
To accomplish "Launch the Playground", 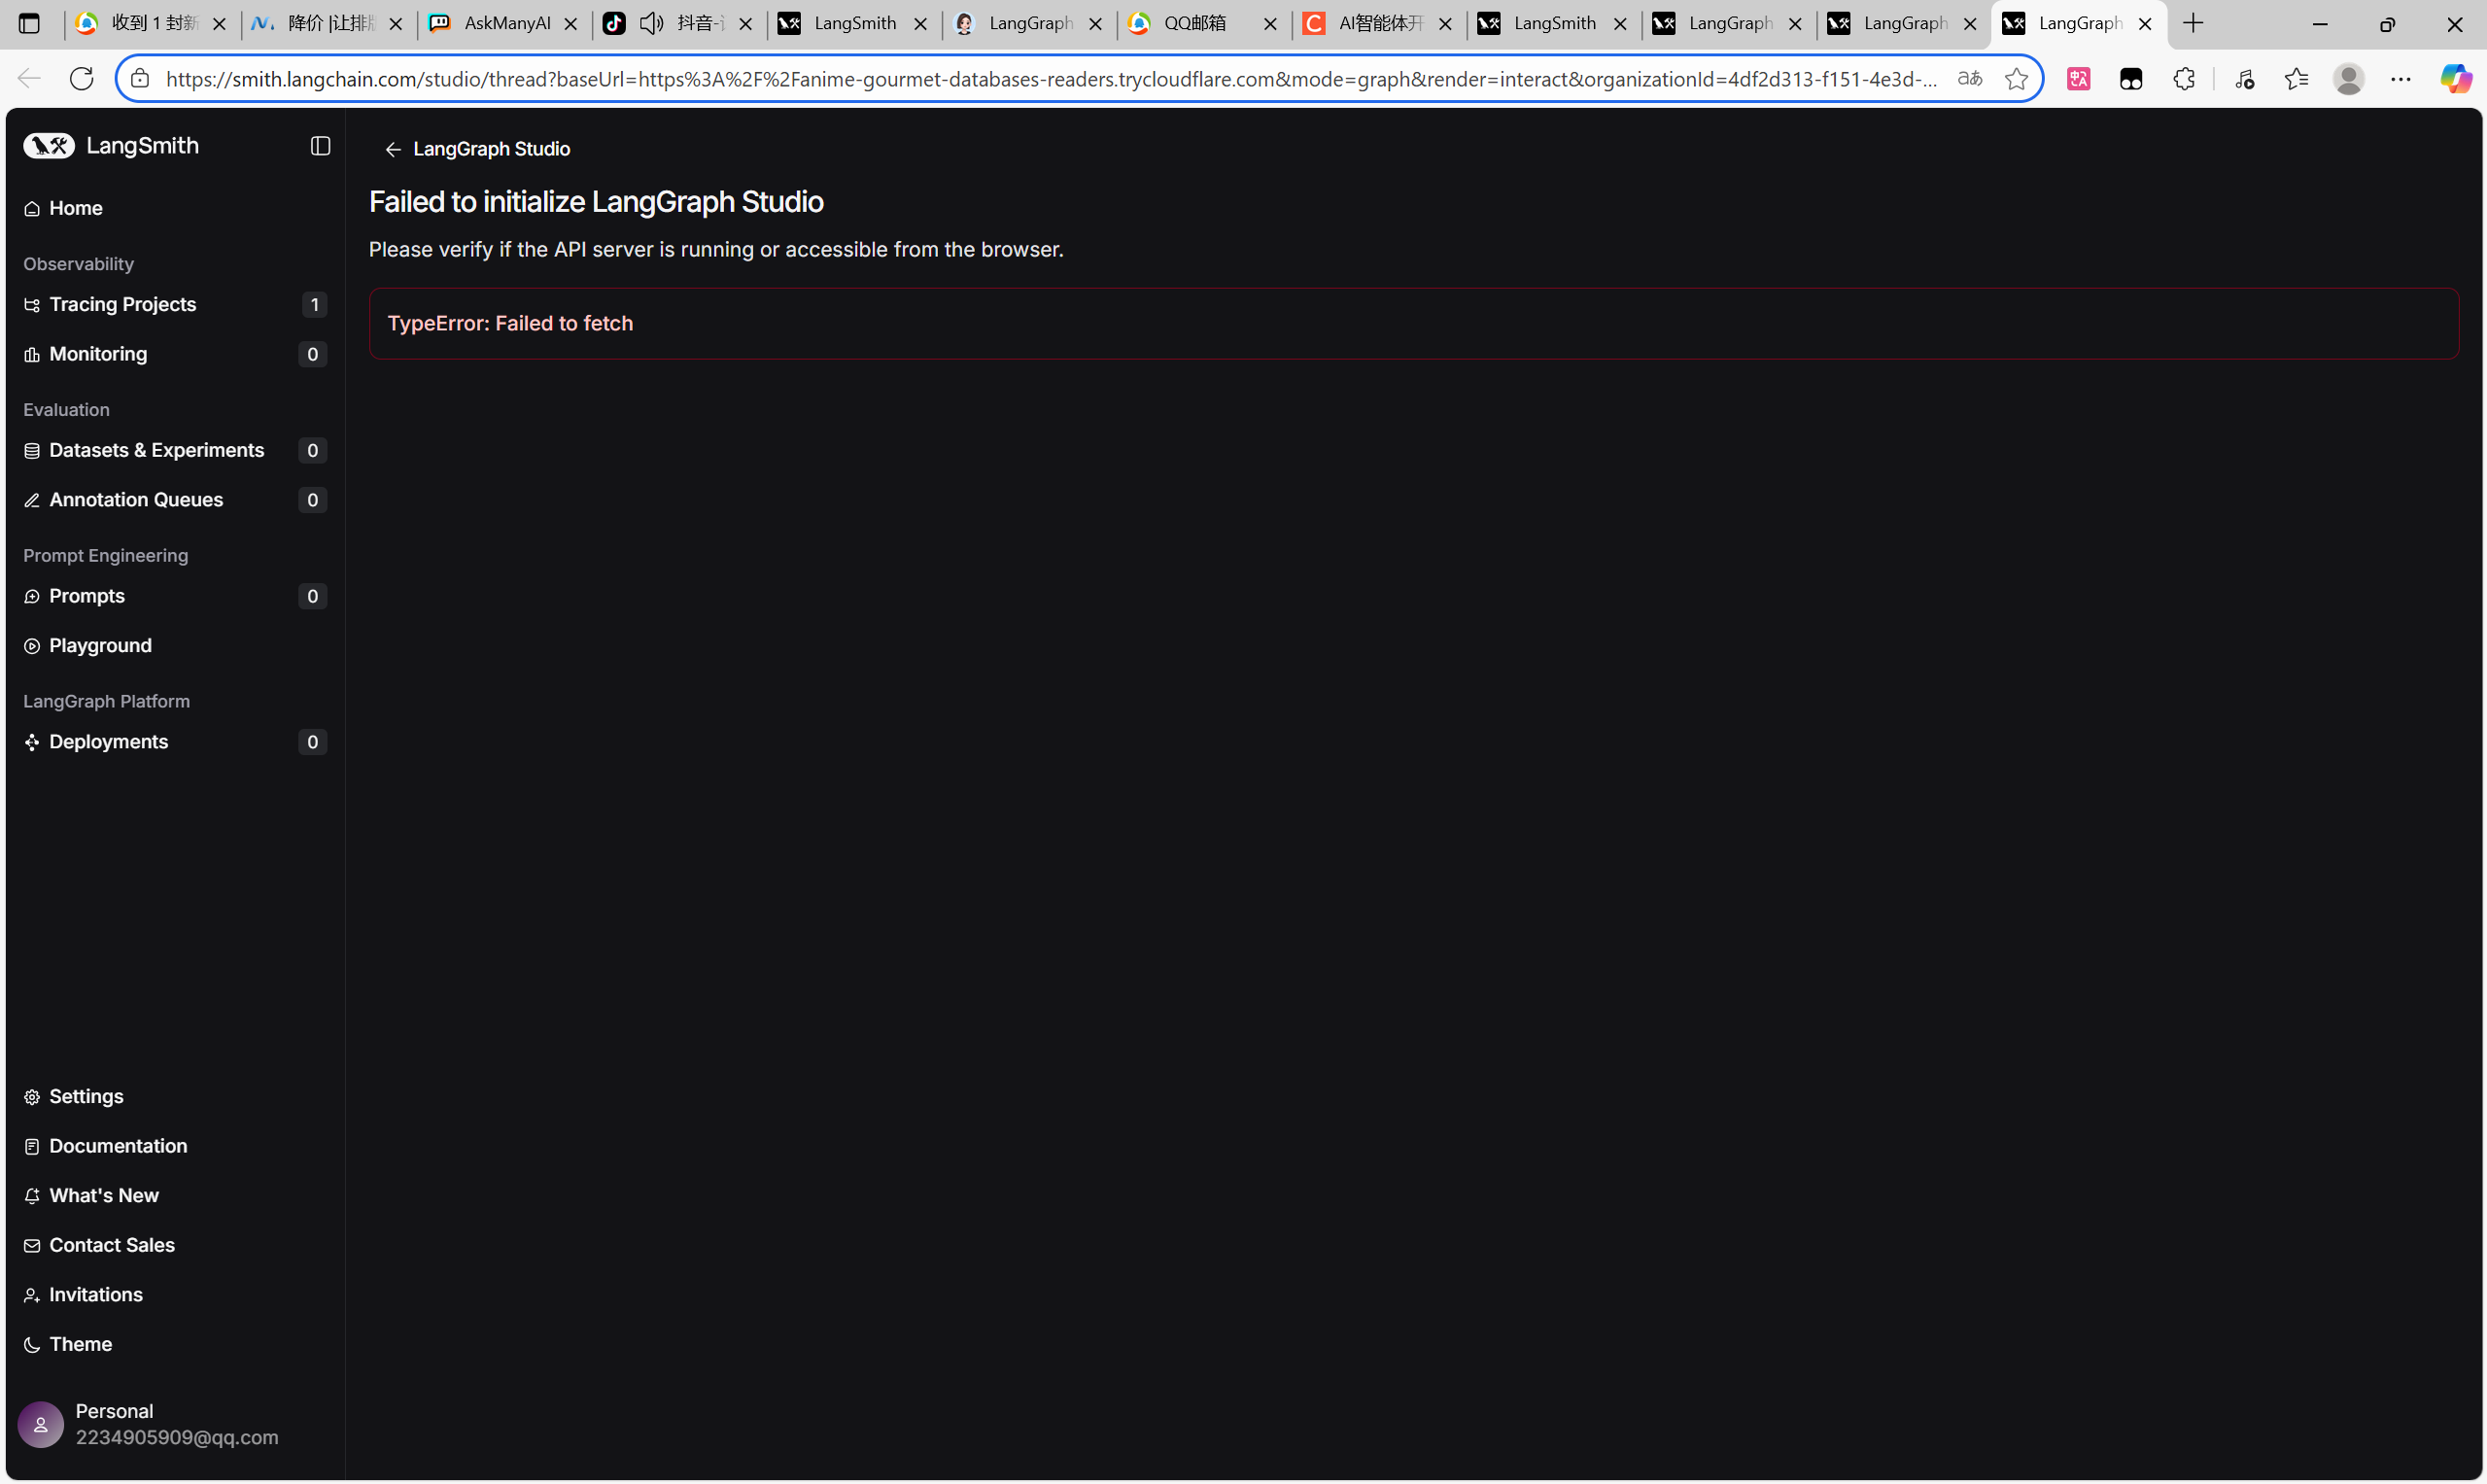I will 100,646.
